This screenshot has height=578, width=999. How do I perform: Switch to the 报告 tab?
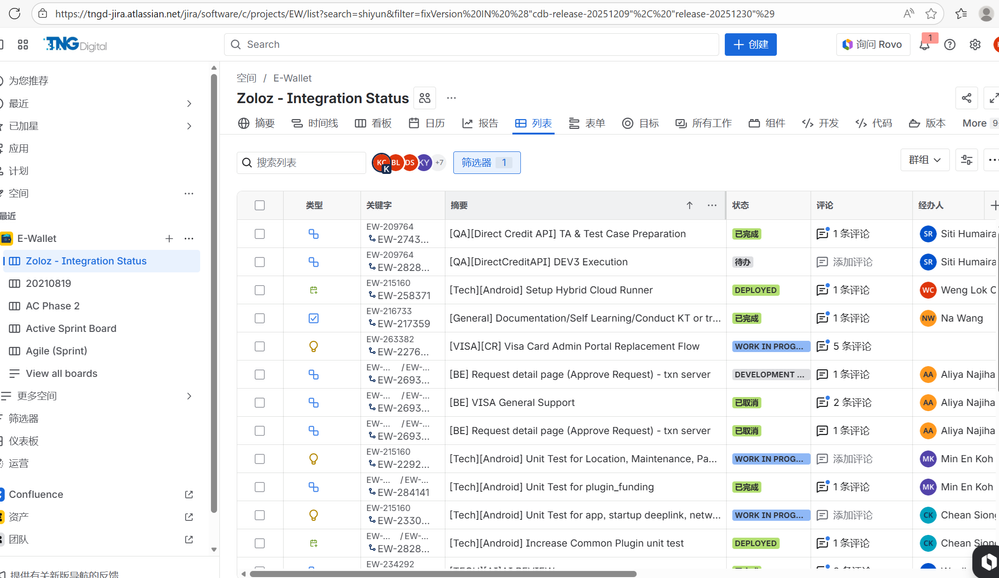point(480,123)
